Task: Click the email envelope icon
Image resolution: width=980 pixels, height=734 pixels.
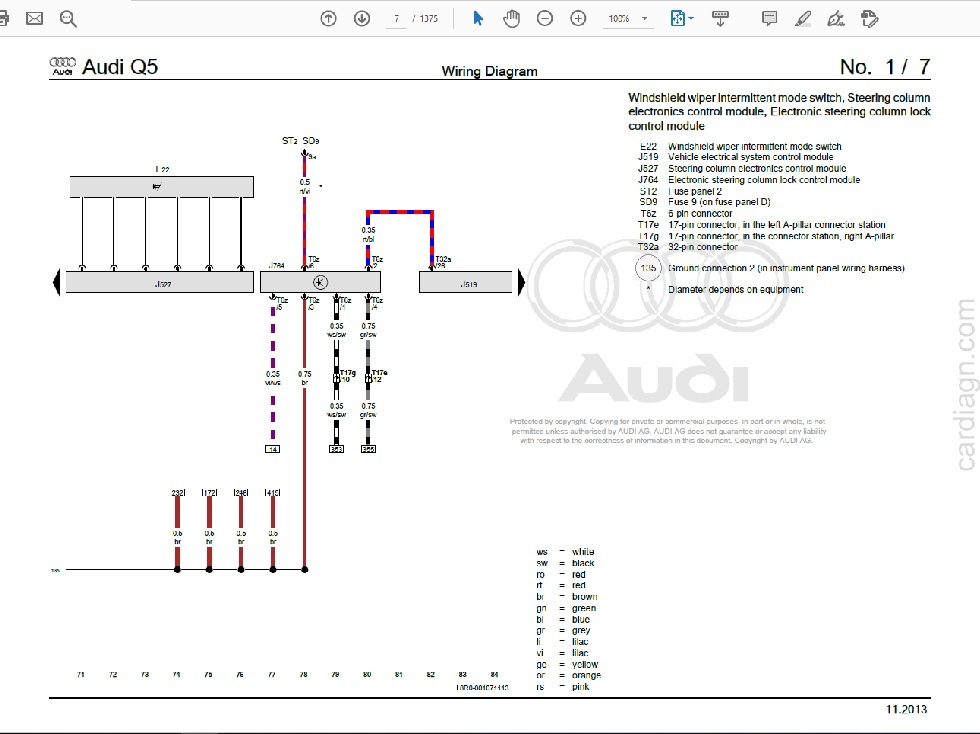Action: pyautogui.click(x=34, y=19)
